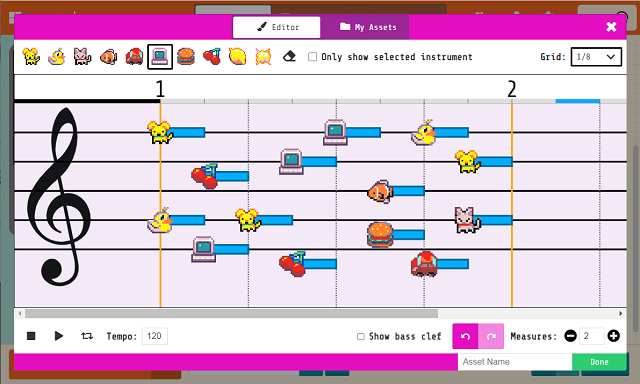Click the cat note on the staff
The width and height of the screenshot is (640, 384).
coord(468,220)
